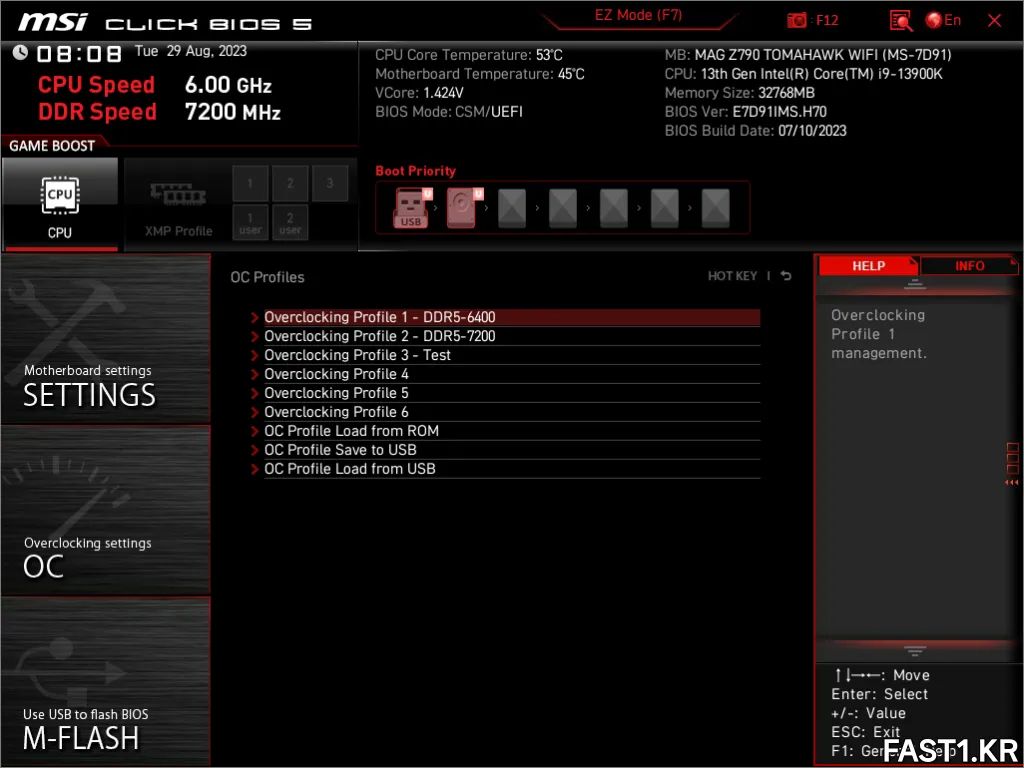Click the sixth boot priority slot
This screenshot has height=768, width=1024.
click(664, 208)
